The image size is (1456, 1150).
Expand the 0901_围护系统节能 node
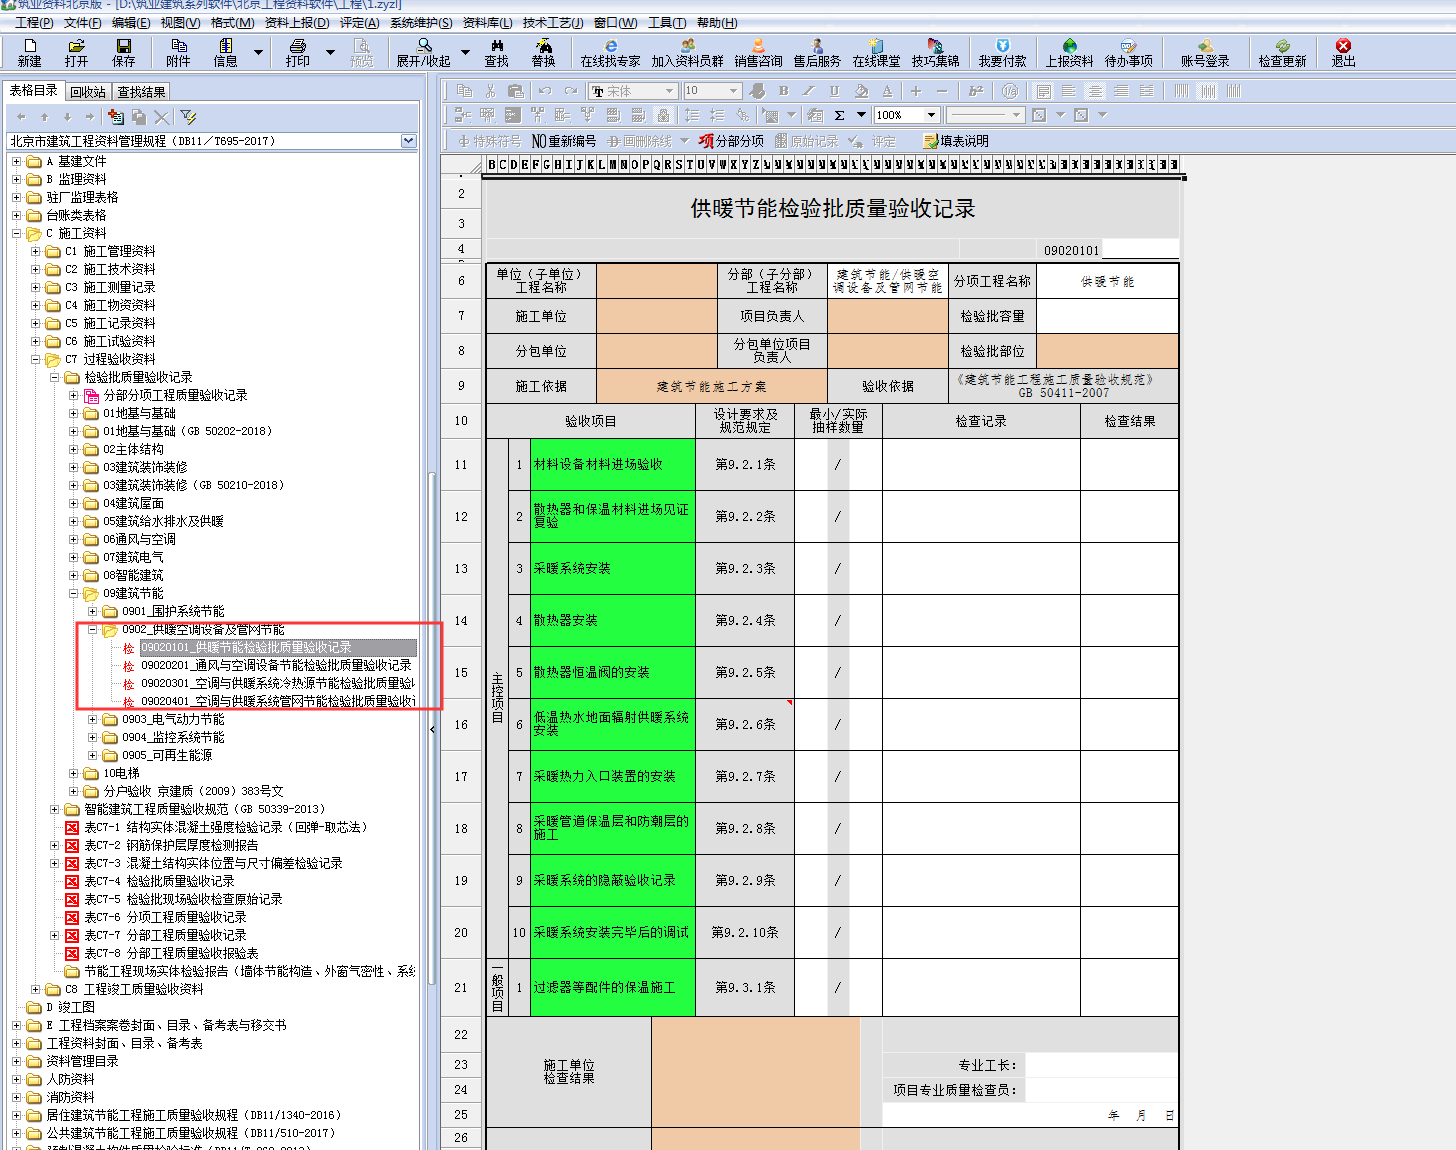pyautogui.click(x=93, y=611)
